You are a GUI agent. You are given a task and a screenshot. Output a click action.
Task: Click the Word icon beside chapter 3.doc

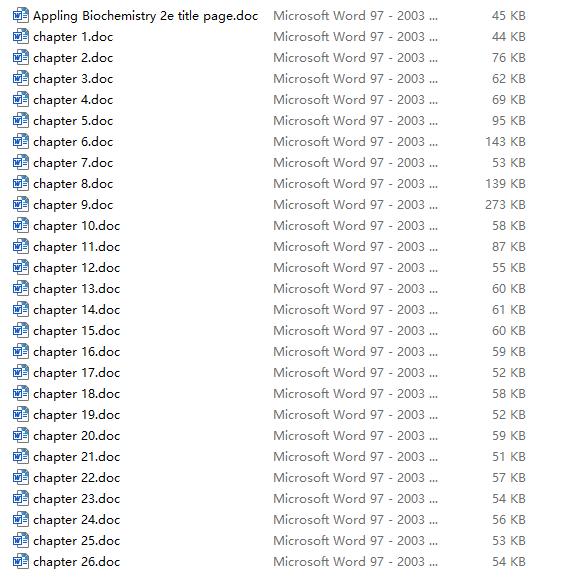pyautogui.click(x=21, y=78)
